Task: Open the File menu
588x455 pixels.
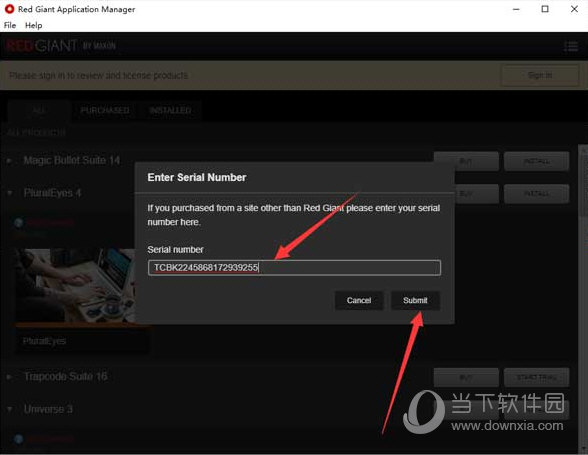Action: pos(10,26)
